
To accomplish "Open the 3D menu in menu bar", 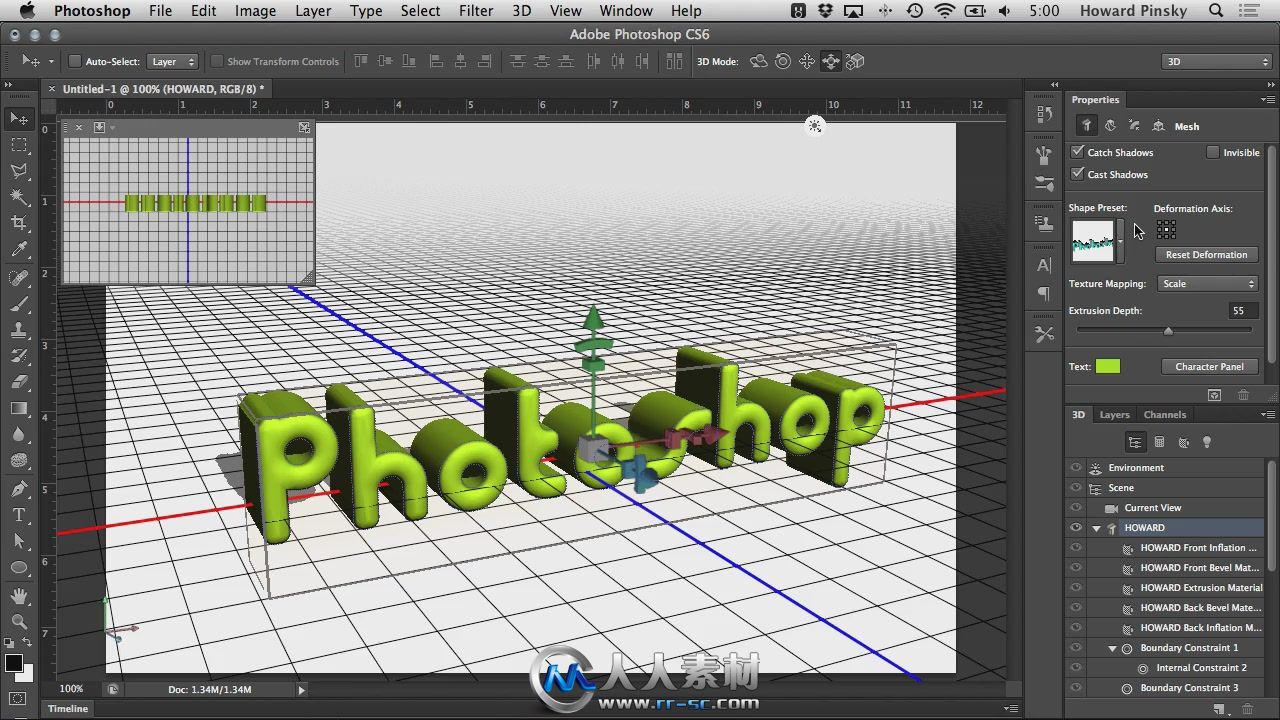I will 521,11.
